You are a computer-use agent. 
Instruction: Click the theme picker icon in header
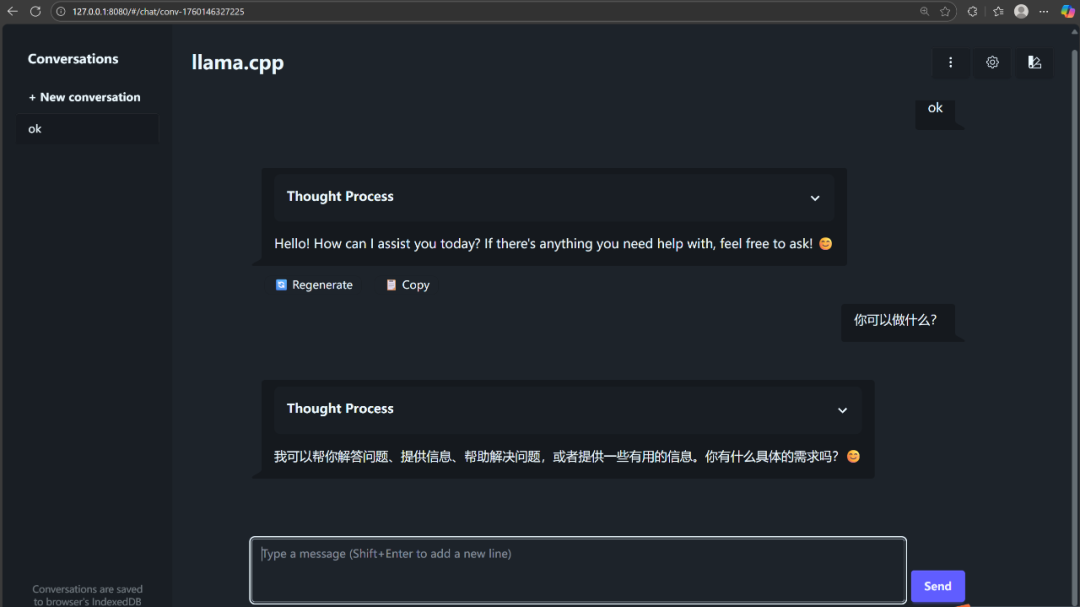point(1034,63)
